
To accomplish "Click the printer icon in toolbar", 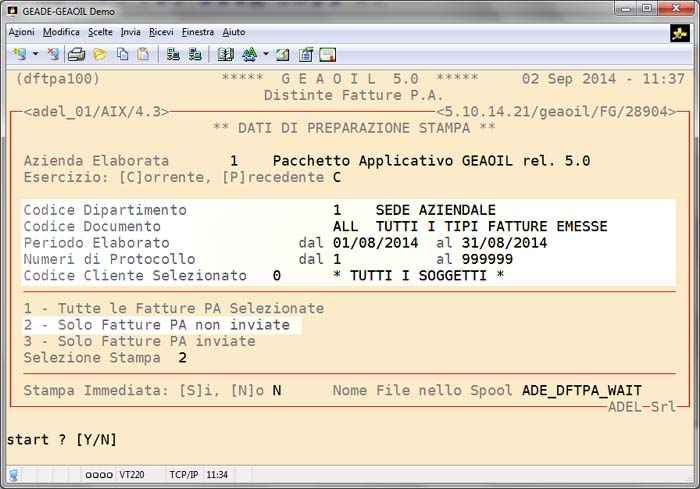I will click(76, 54).
